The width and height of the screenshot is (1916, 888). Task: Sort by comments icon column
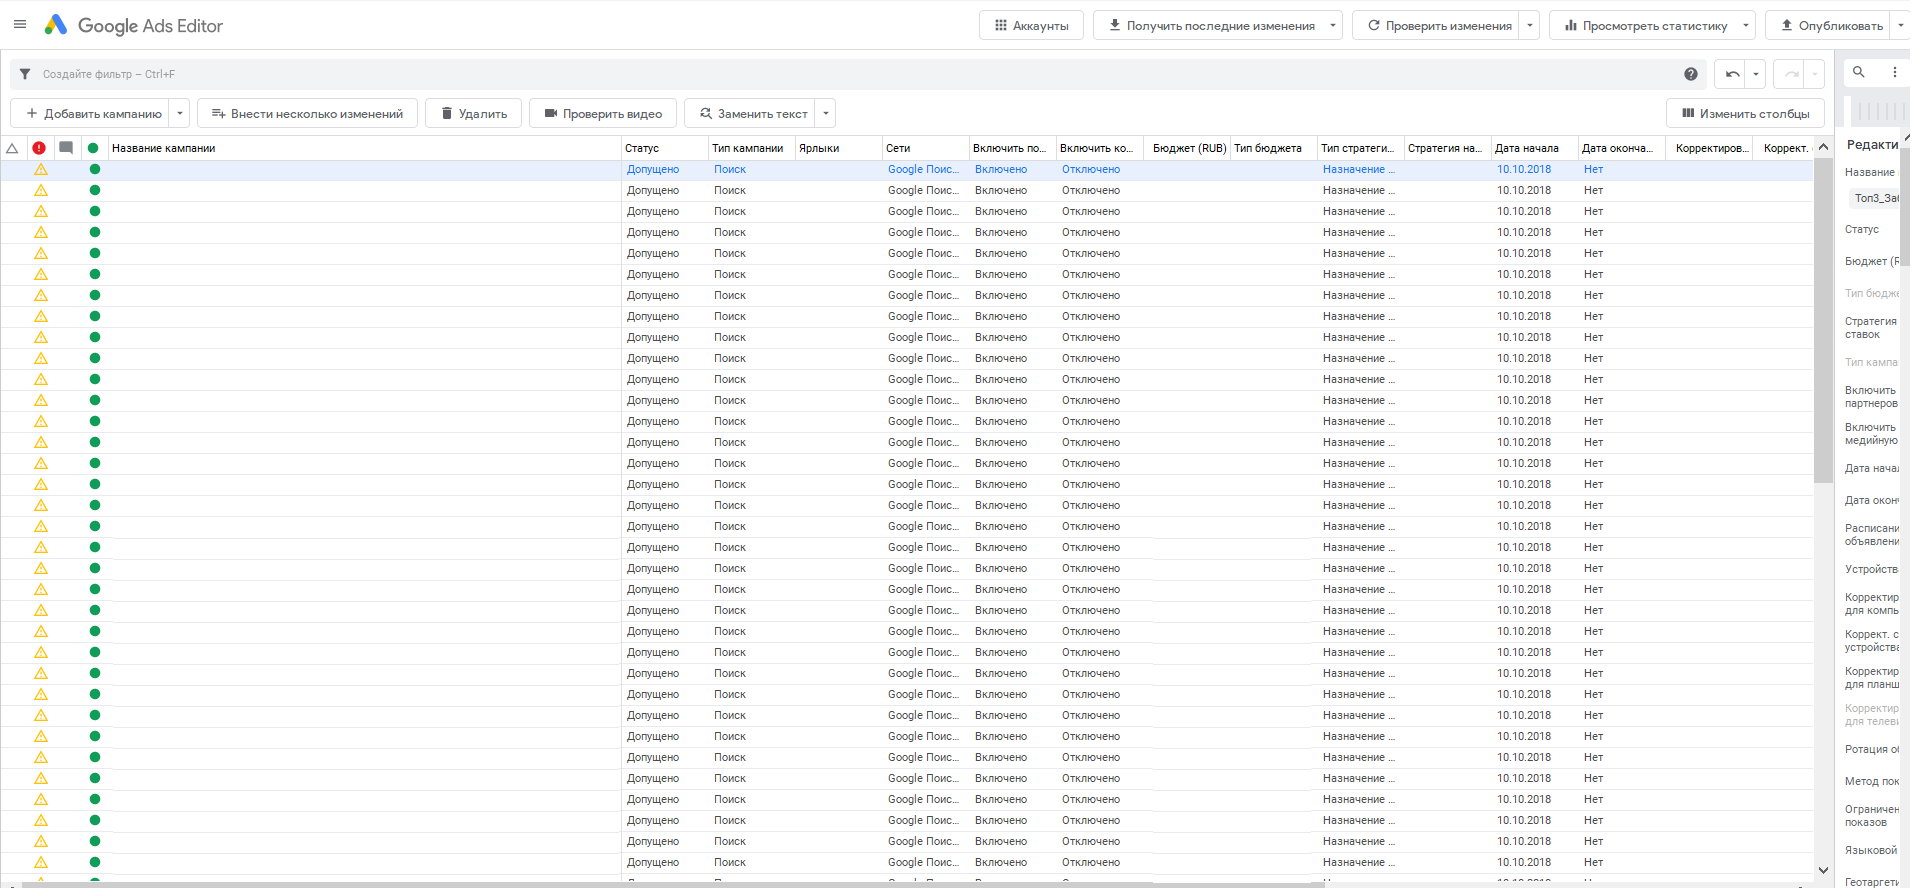click(x=66, y=148)
